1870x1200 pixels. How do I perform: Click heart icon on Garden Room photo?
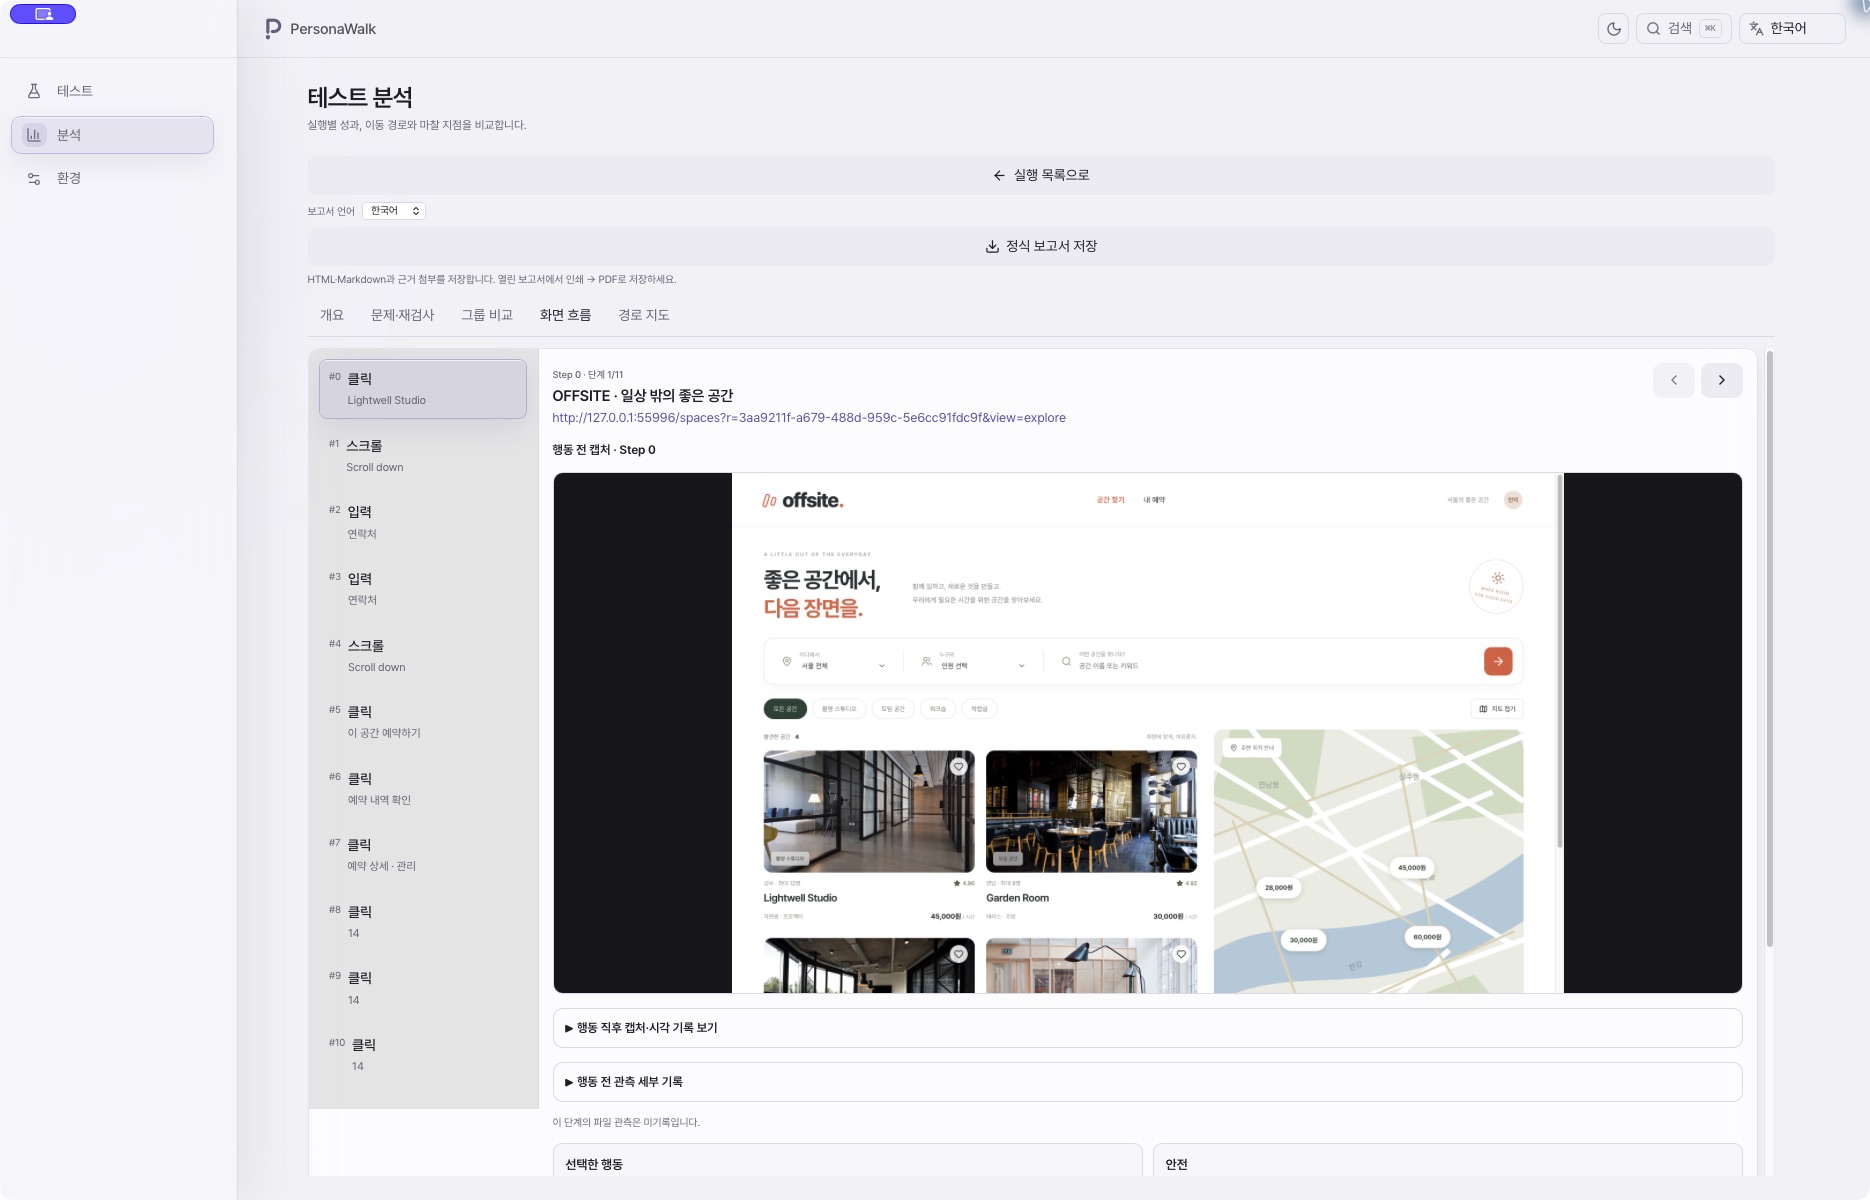1181,766
